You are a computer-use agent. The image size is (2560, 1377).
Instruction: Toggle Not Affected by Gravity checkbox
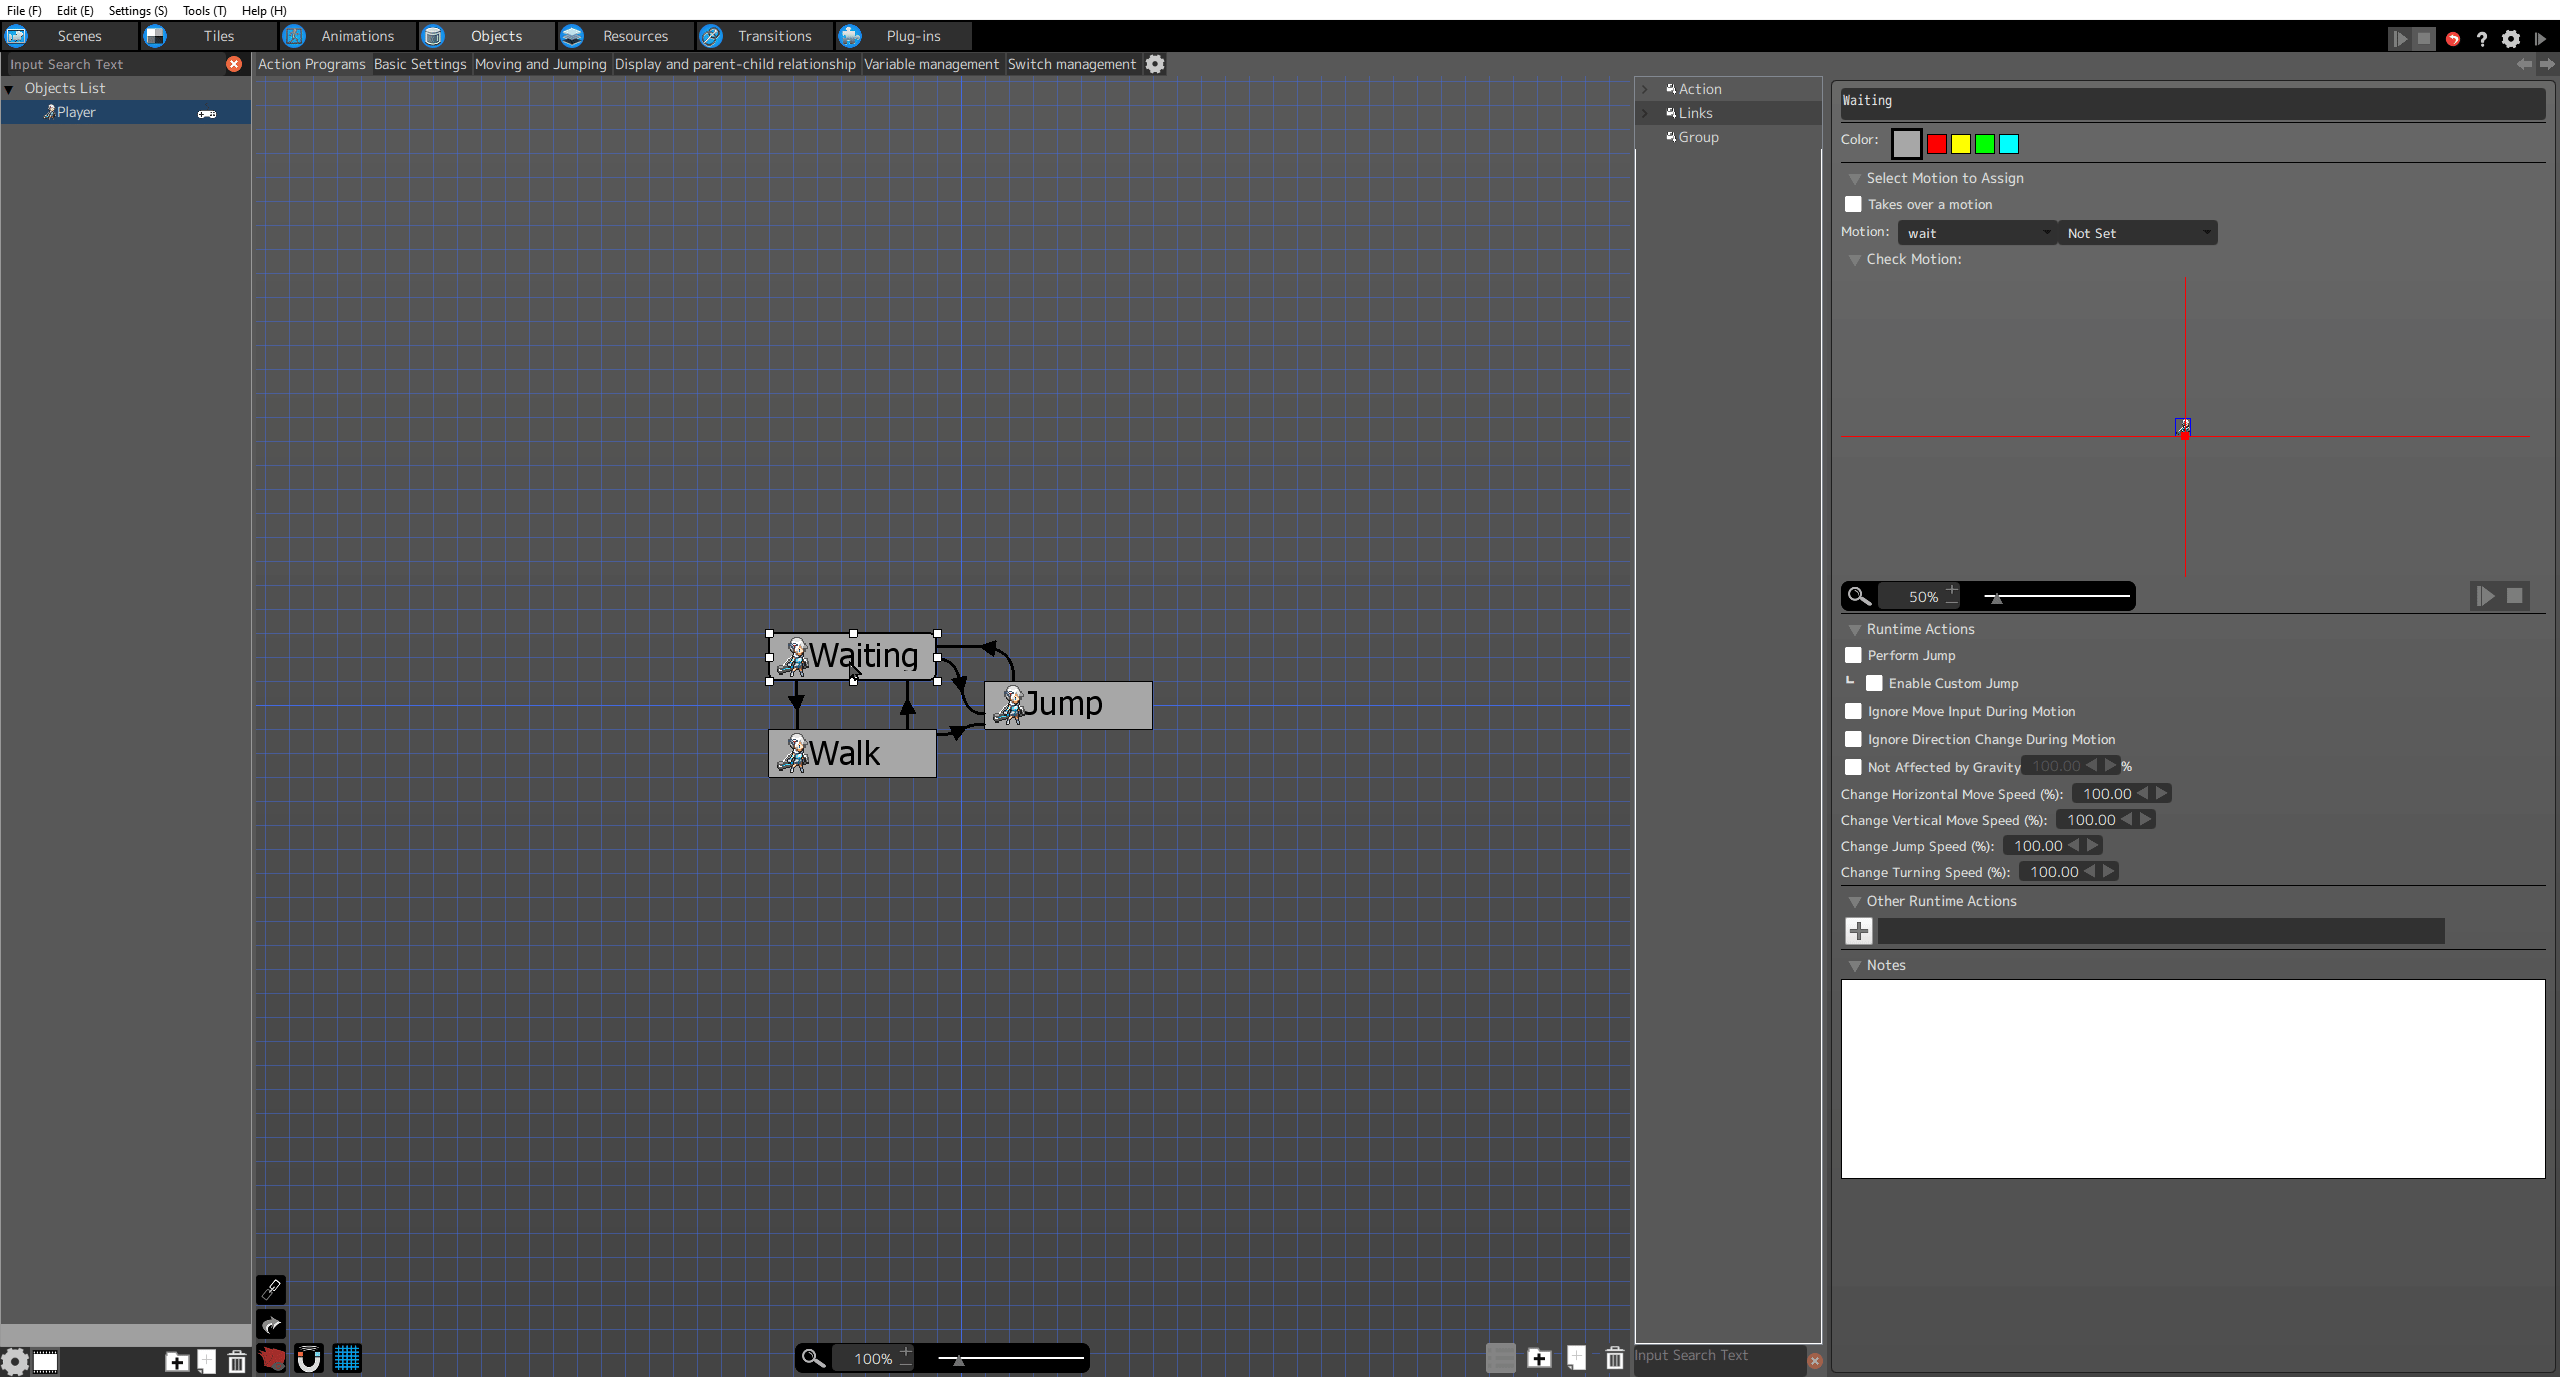click(x=1853, y=767)
